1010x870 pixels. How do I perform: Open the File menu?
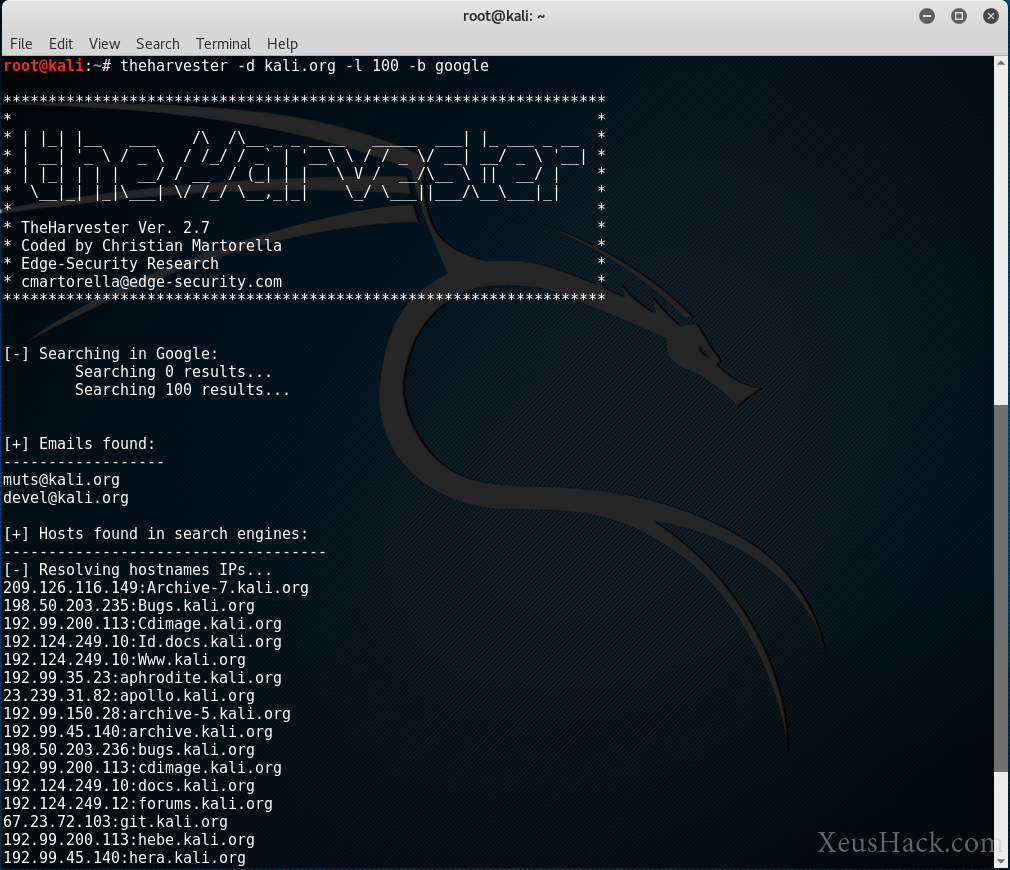pyautogui.click(x=21, y=44)
